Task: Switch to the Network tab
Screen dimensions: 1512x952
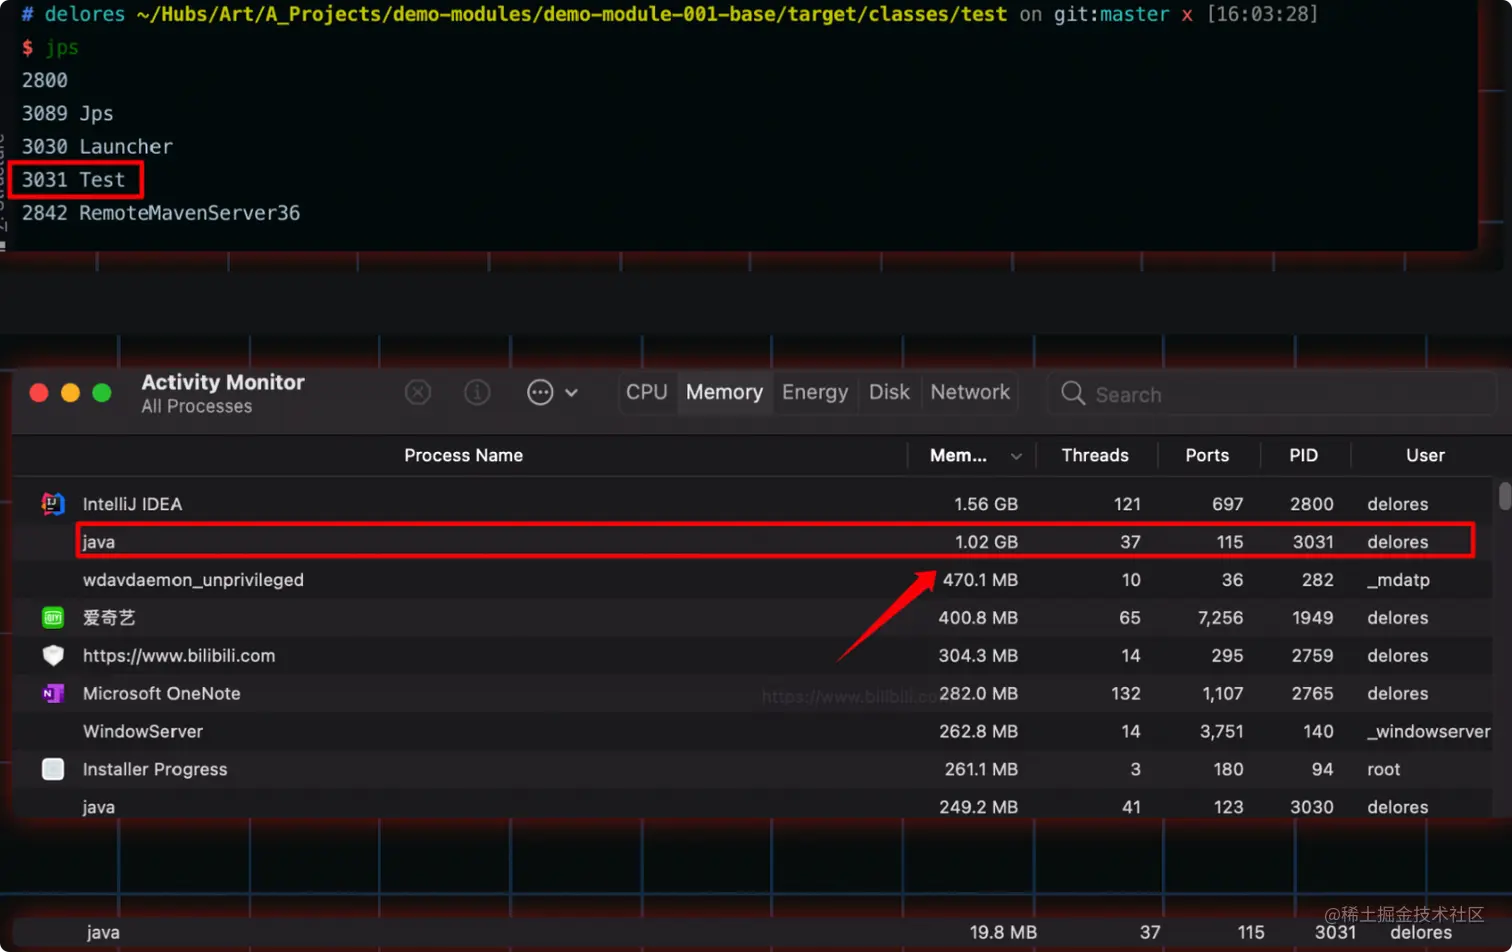Action: pos(970,392)
